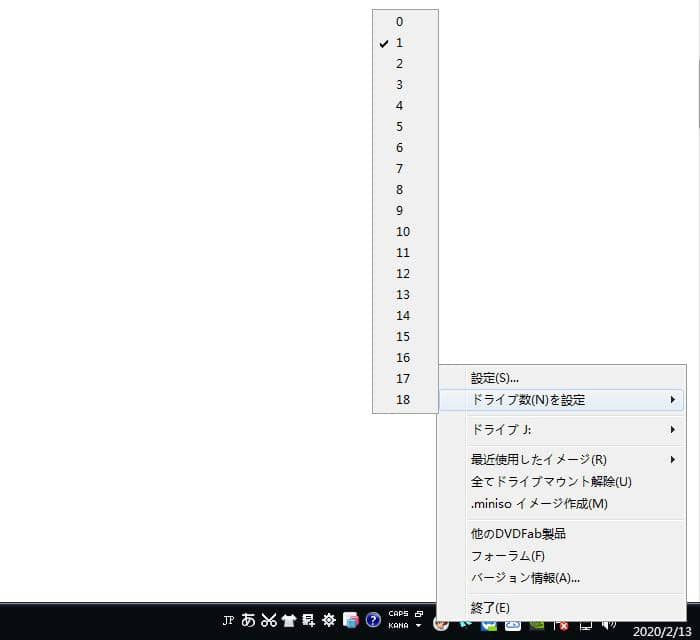Screen dimensions: 700x640
Task: Open 設定(S)... from the context menu
Action: click(x=562, y=378)
